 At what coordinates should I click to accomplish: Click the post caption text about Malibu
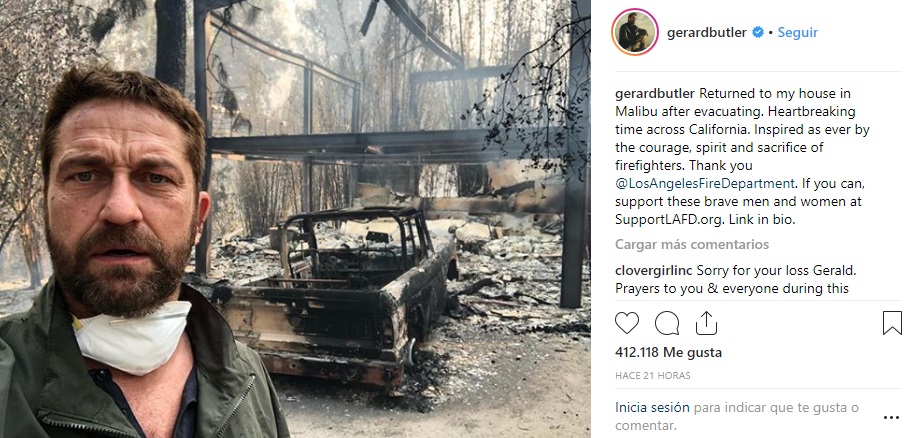[742, 157]
